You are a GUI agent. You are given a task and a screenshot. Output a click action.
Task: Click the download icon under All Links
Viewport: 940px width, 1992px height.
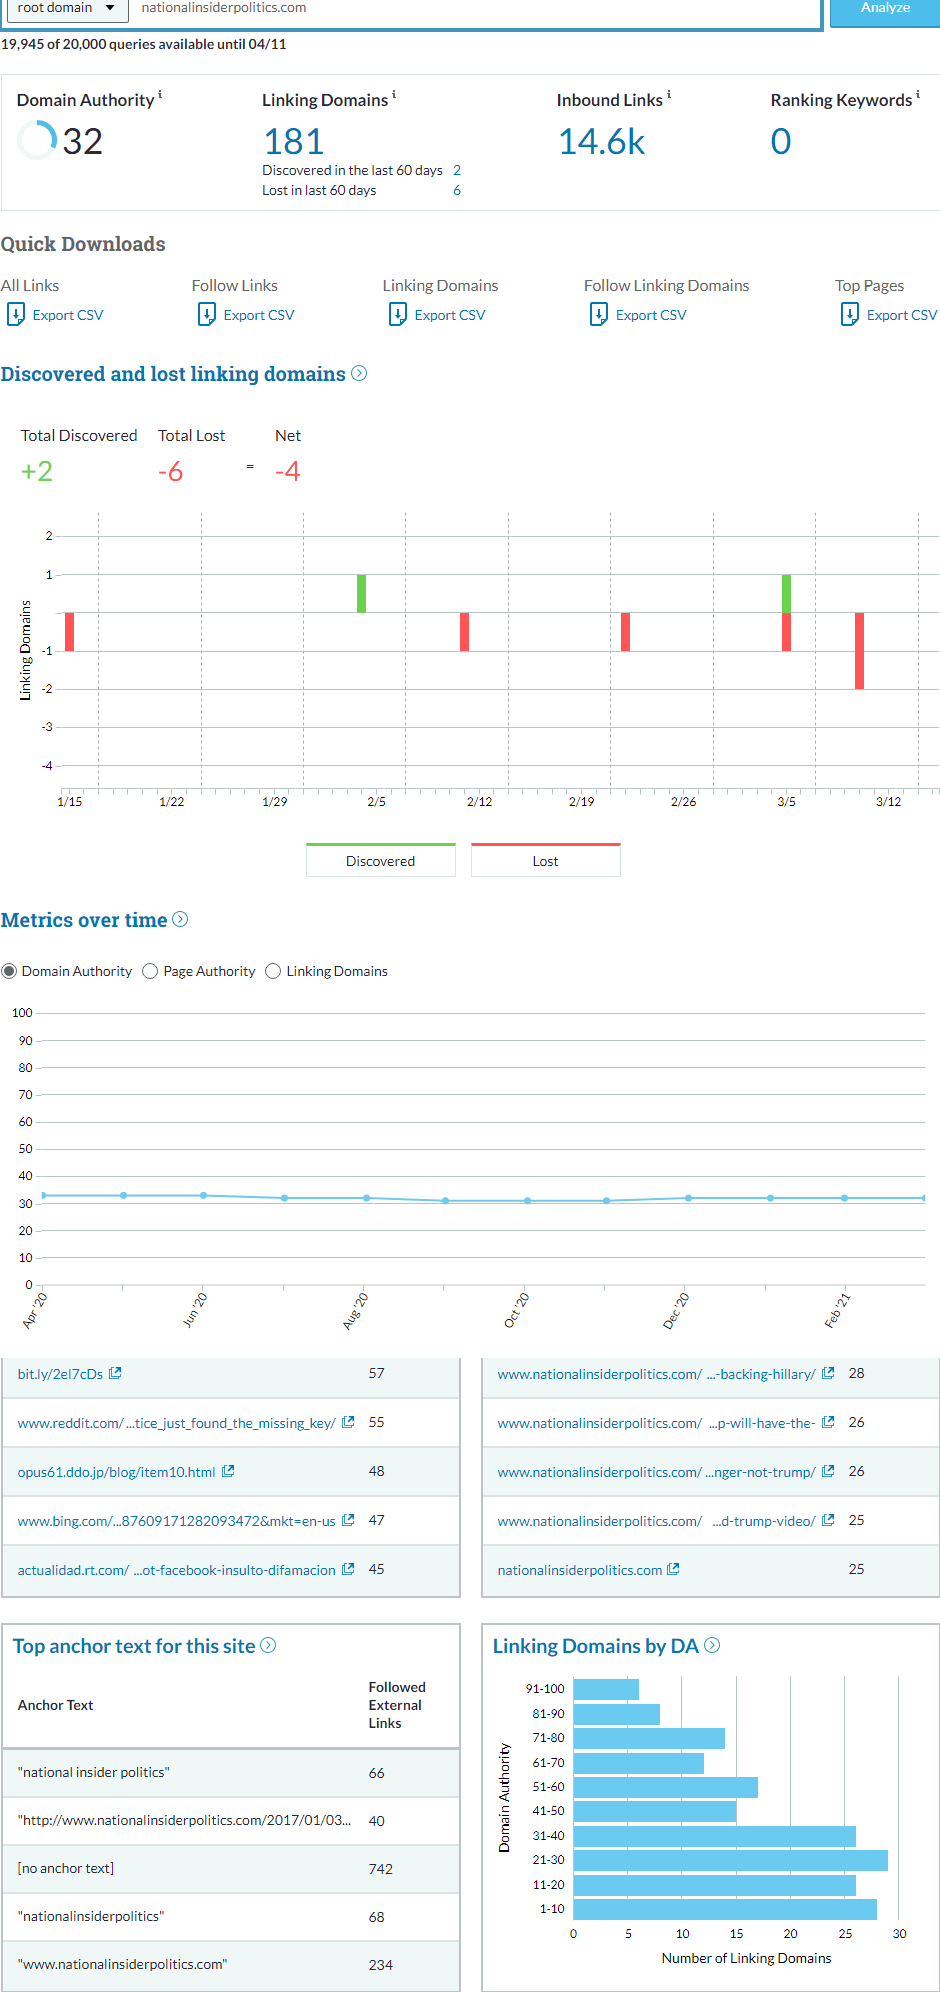[x=16, y=315]
